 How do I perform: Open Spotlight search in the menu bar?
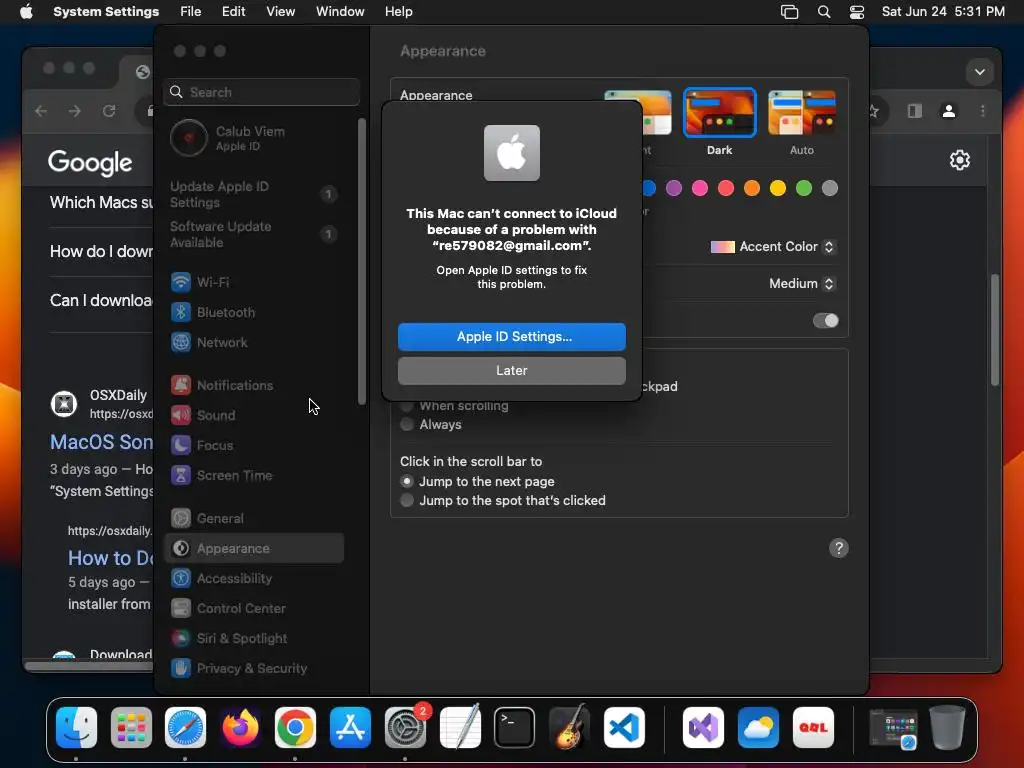(824, 12)
